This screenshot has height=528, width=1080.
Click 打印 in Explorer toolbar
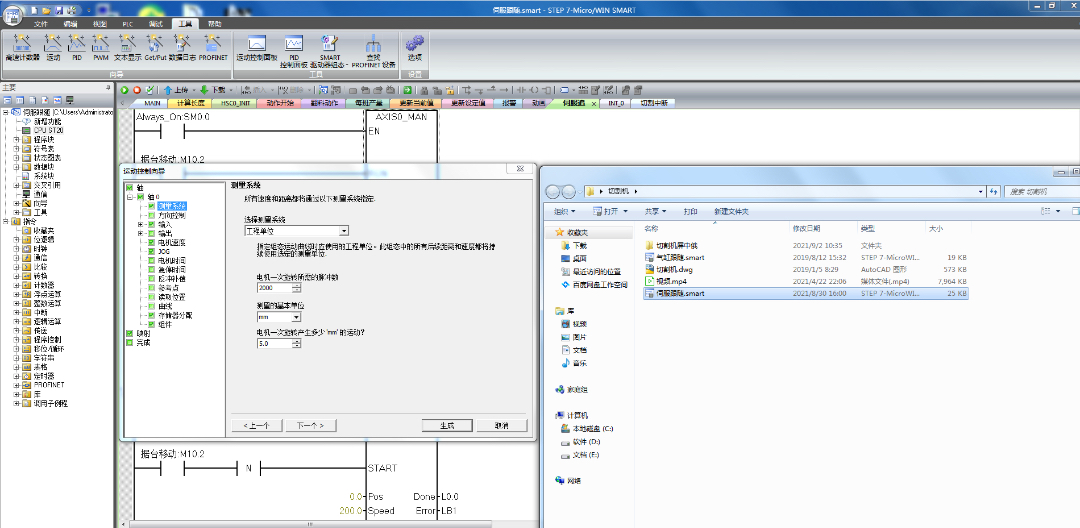[x=690, y=211]
